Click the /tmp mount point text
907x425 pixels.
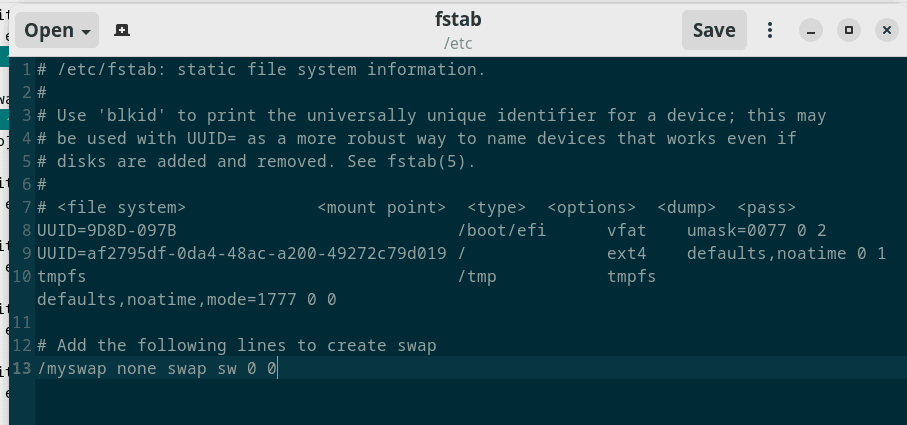pos(476,276)
